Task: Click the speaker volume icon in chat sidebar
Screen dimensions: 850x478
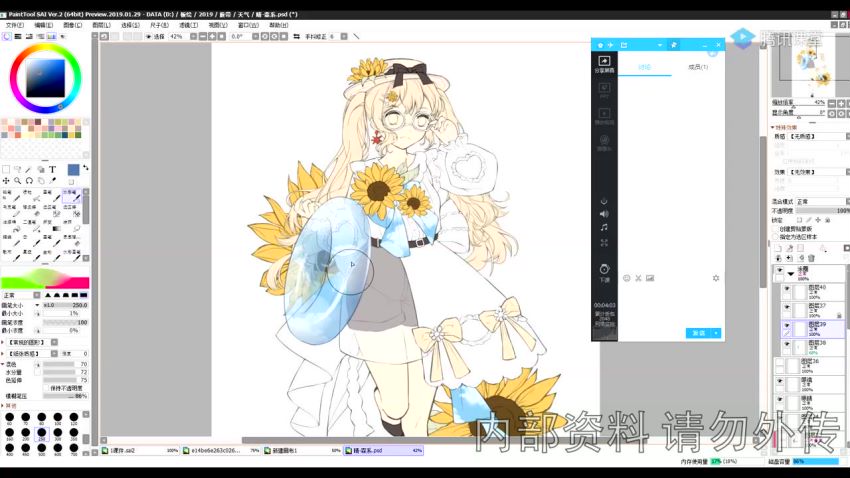Action: click(x=604, y=214)
